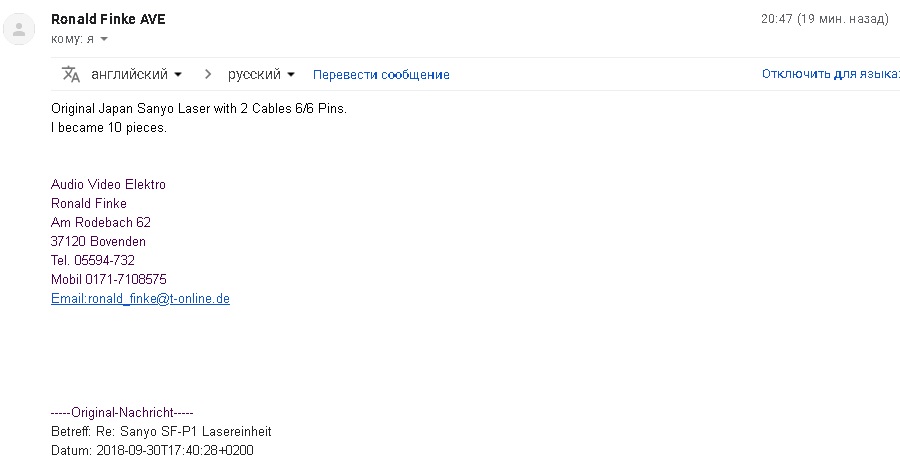This screenshot has height=461, width=900.
Task: Click the arrow between the two languages
Action: click(208, 74)
